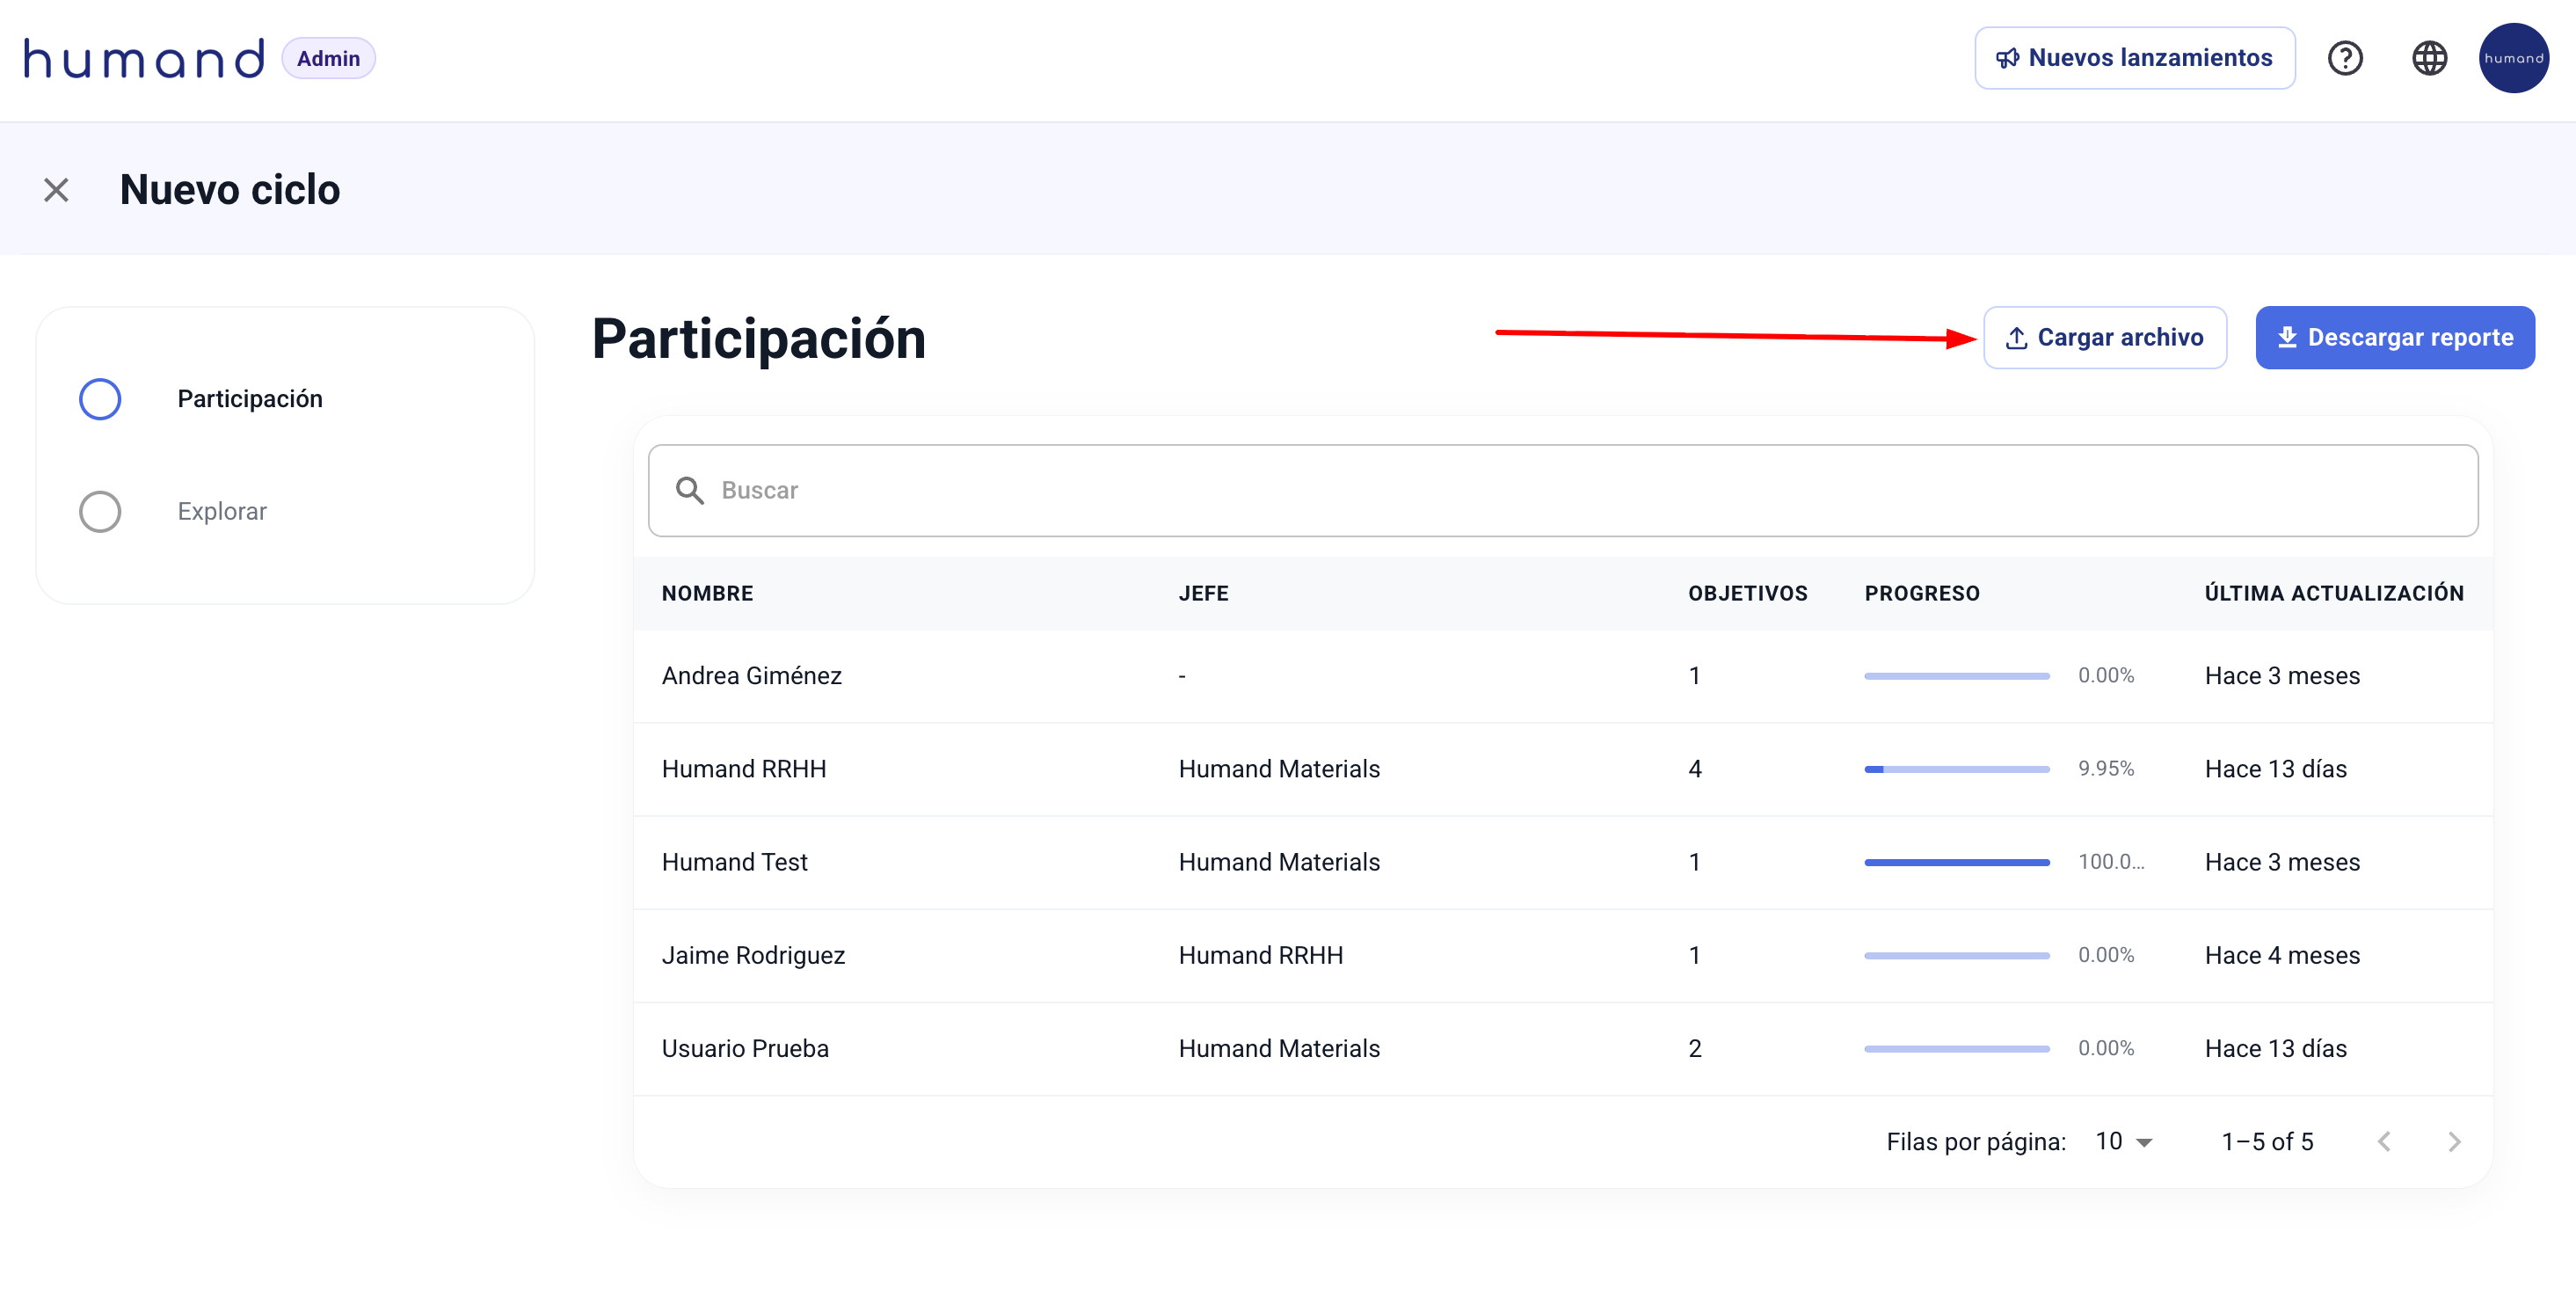
Task: Open the Explorar step label
Action: tap(222, 511)
